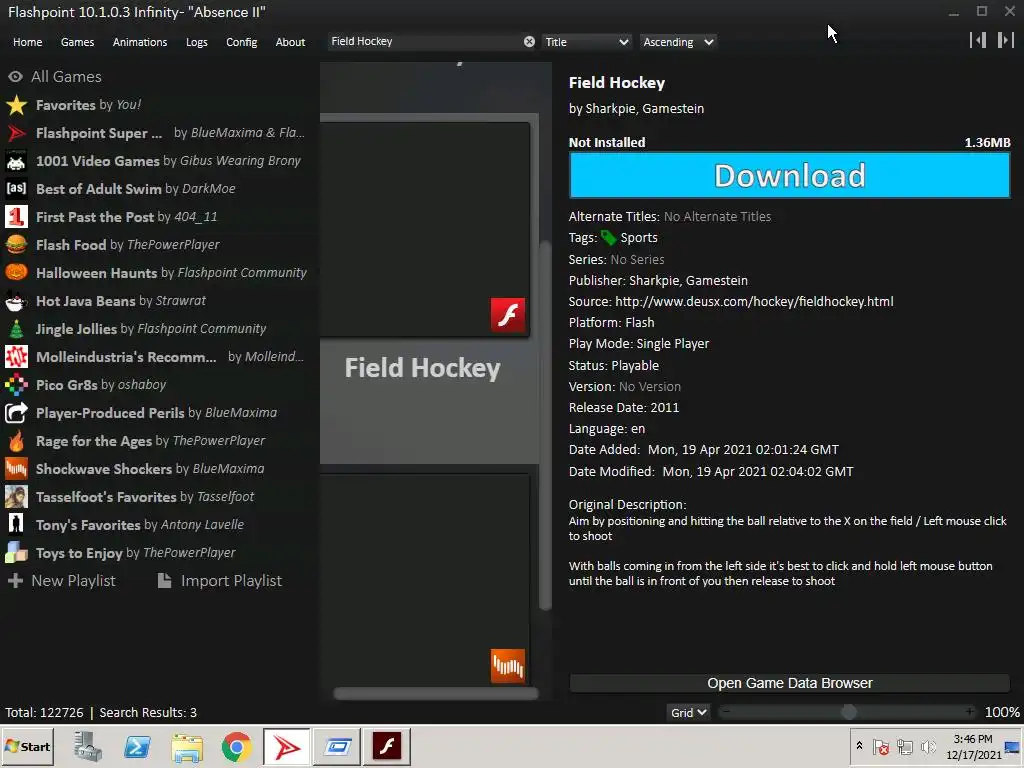The height and width of the screenshot is (768, 1024).
Task: Click the Field Hockey search input field
Action: [x=426, y=42]
